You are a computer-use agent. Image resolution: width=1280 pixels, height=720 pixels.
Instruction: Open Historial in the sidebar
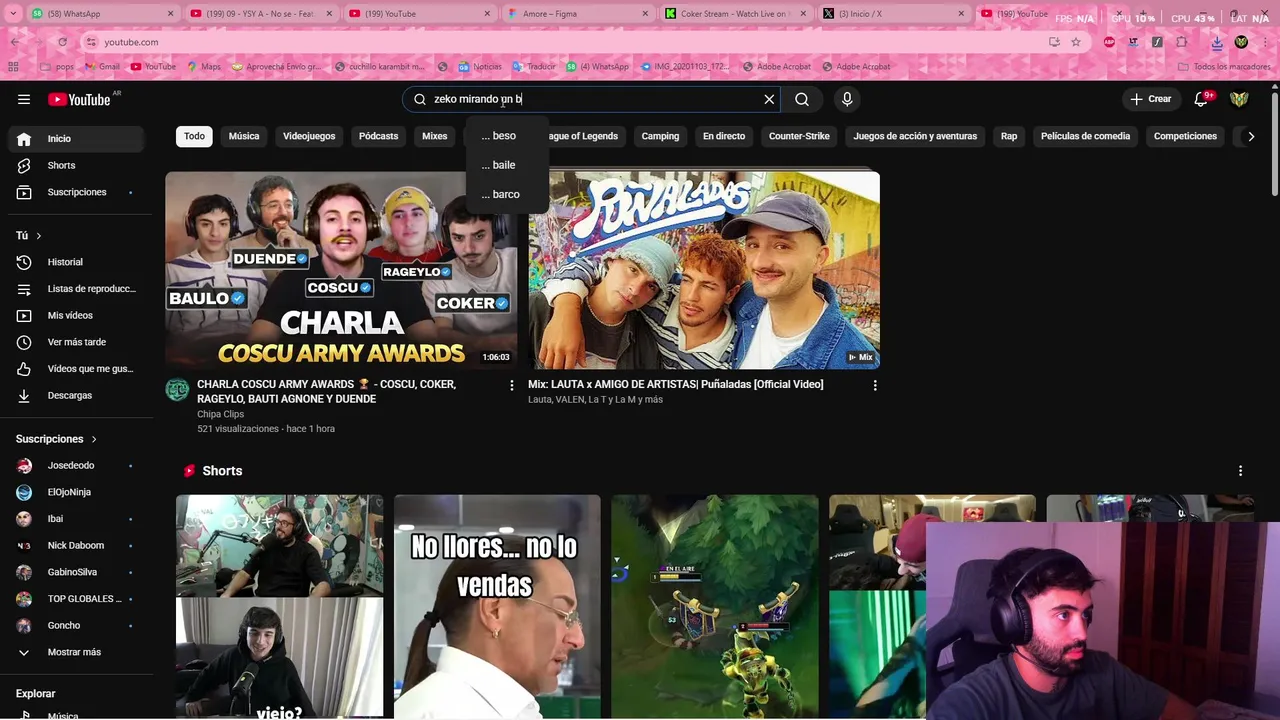77,262
